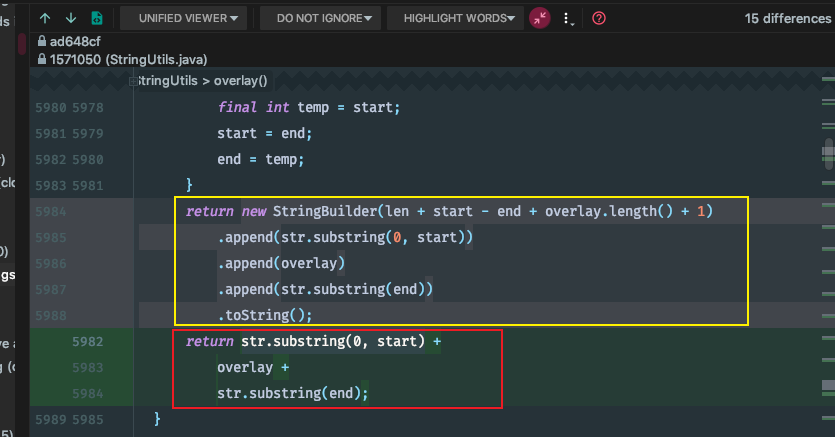This screenshot has height=437, width=835.
Task: Go to previous difference with up arrow
Action: 45,18
